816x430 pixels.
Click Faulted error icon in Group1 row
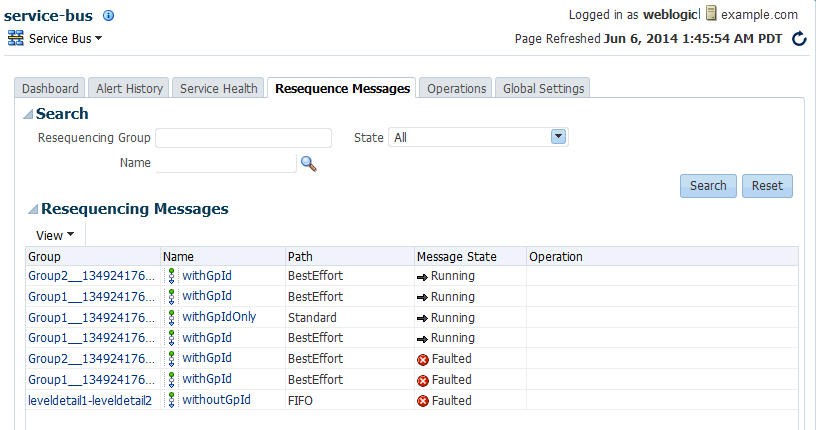tap(423, 381)
